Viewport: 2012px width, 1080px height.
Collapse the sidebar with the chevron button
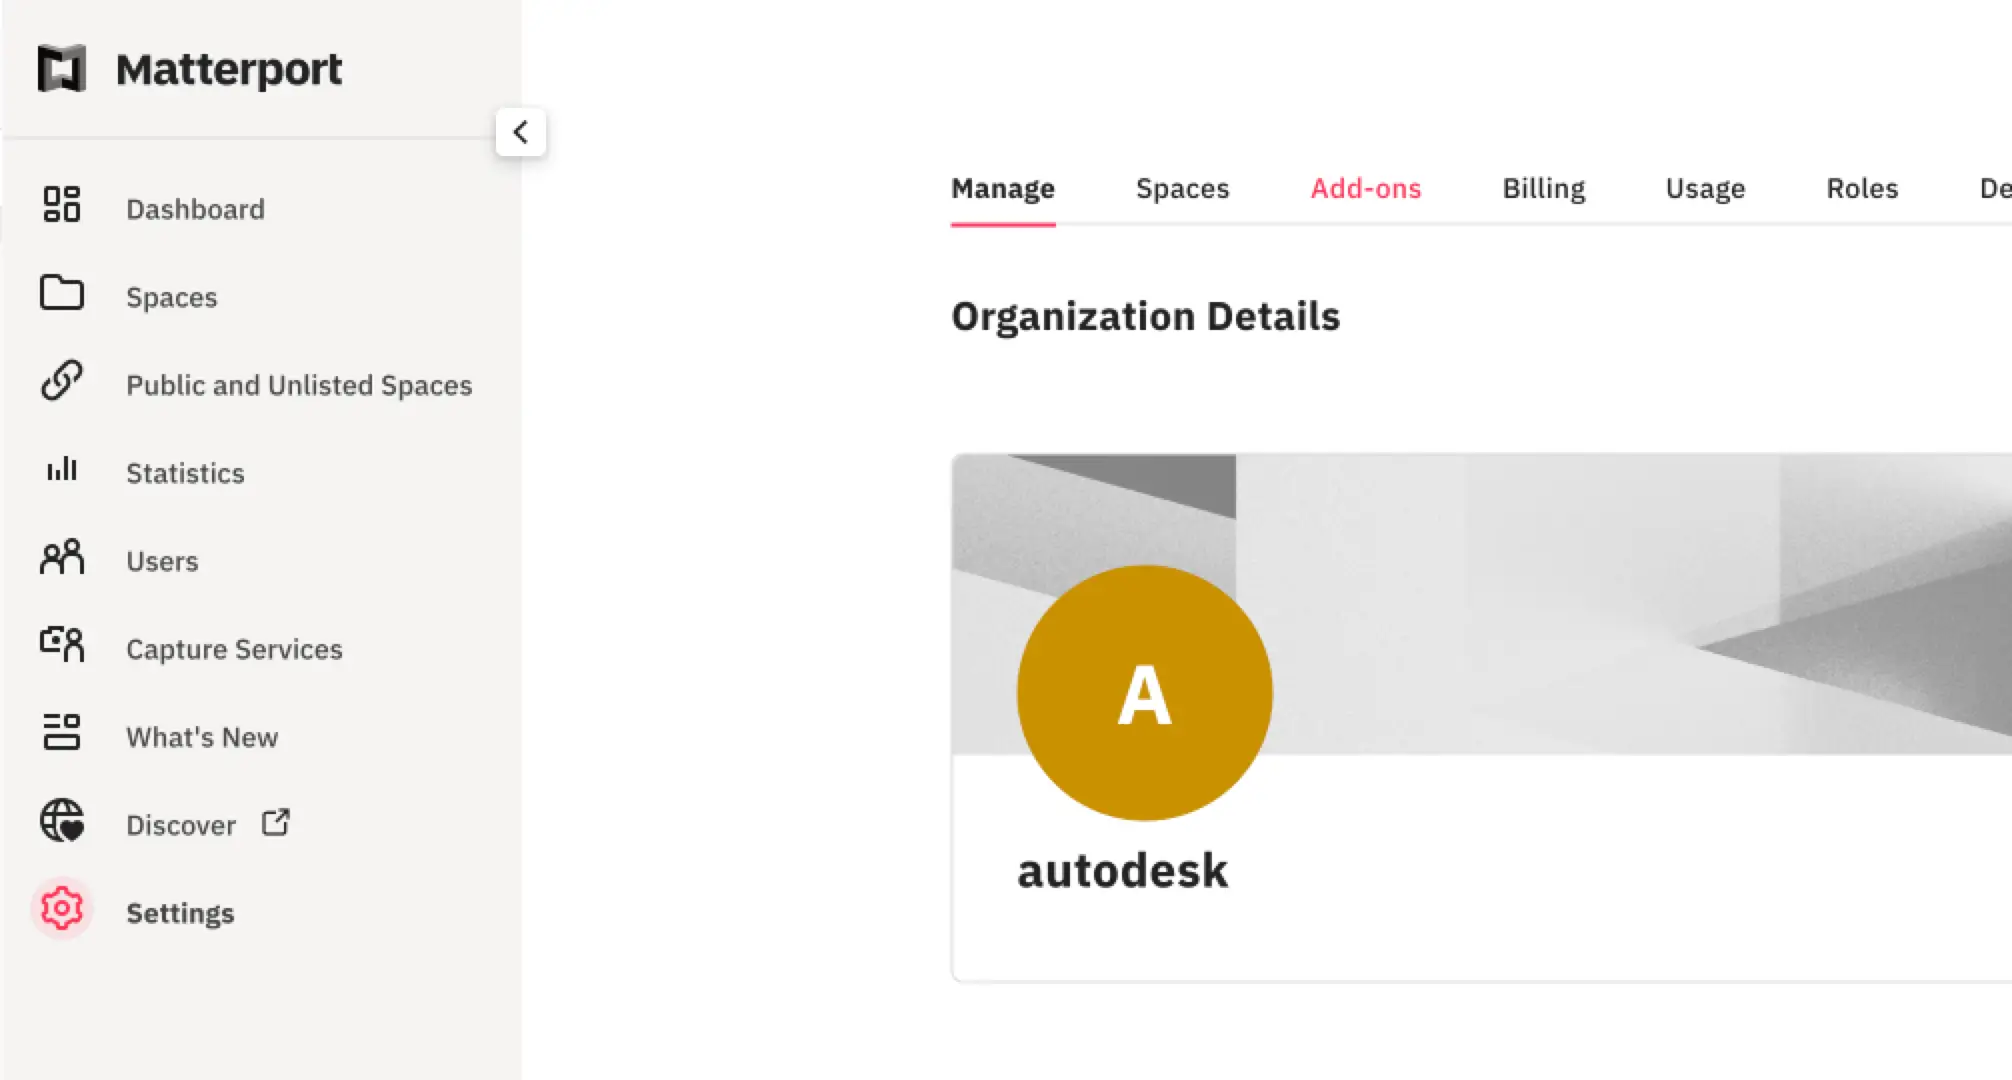coord(520,132)
